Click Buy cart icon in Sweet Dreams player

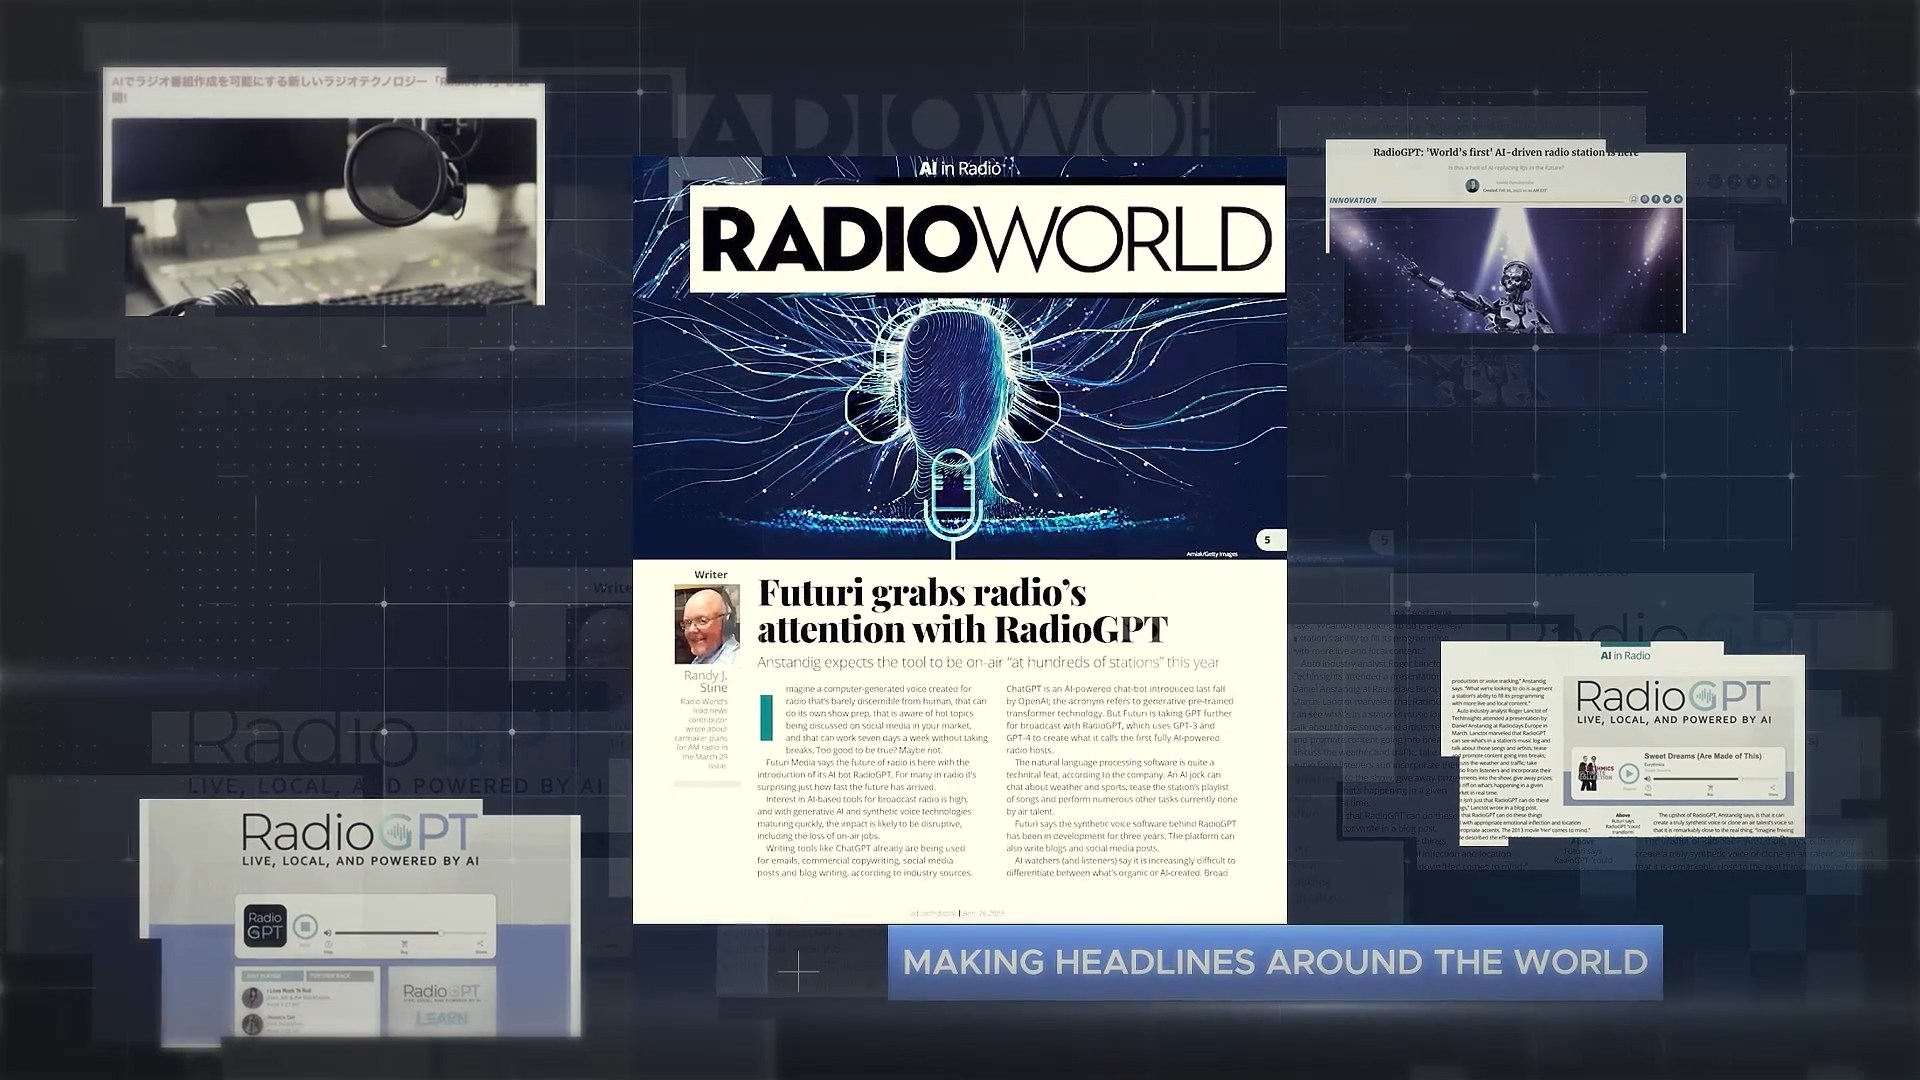click(x=1710, y=788)
